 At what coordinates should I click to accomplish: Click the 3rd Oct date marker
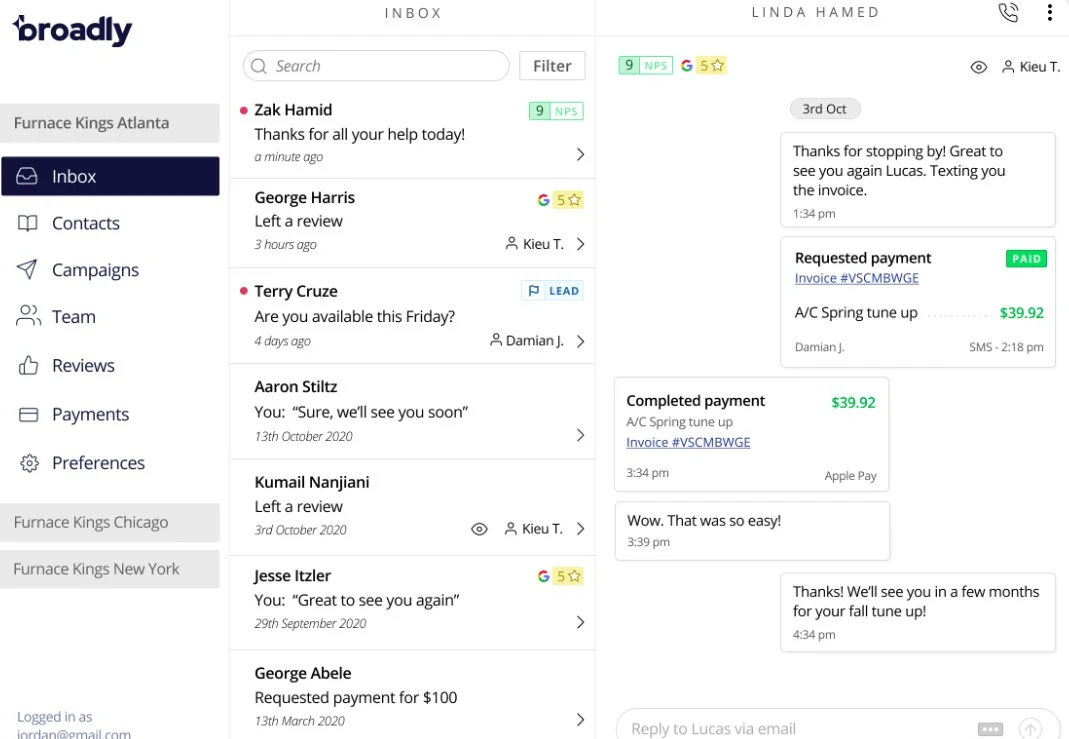tap(824, 109)
